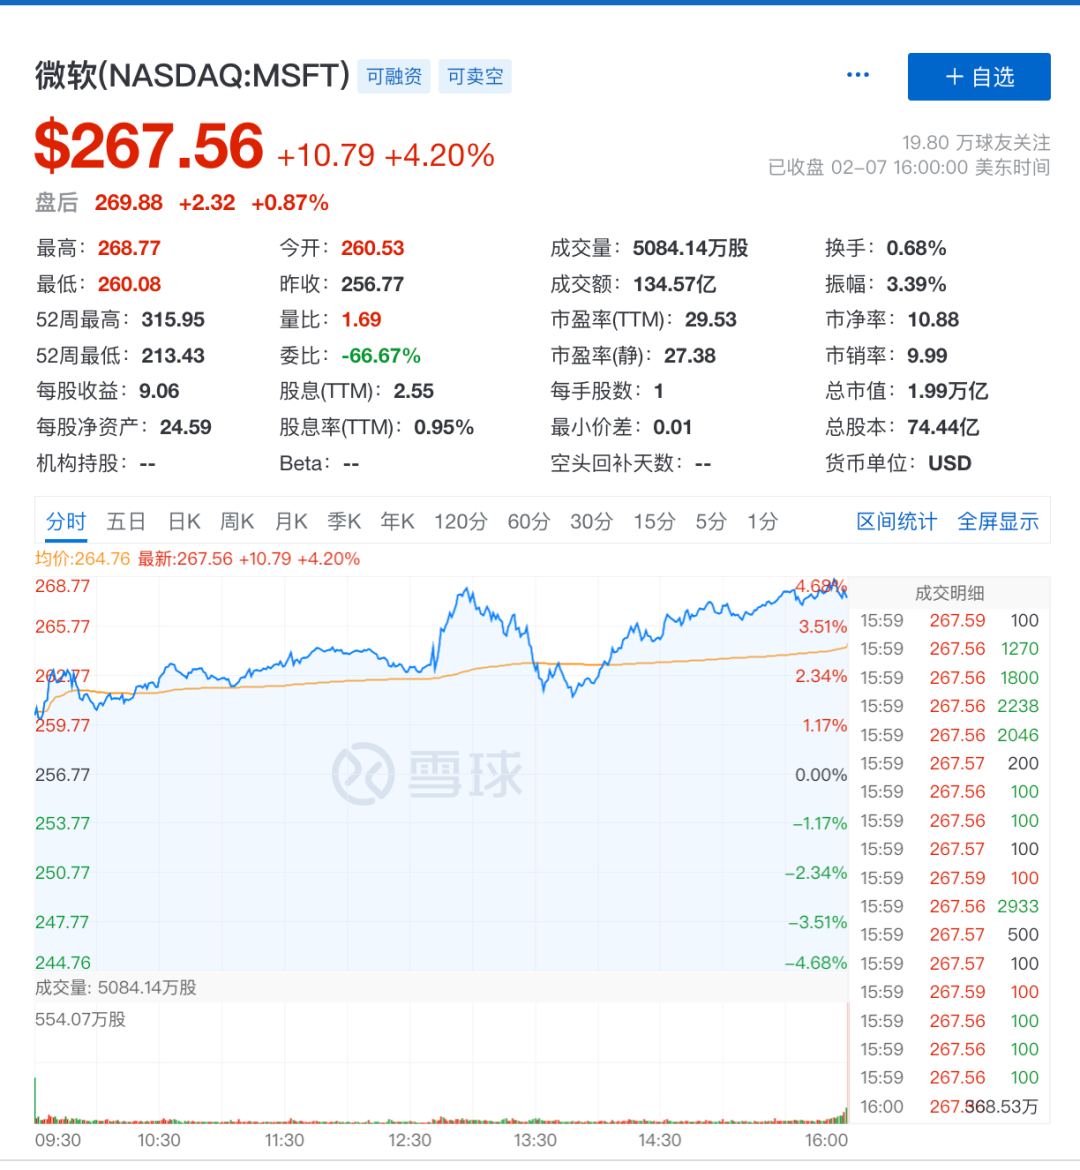Click the 市净率 value 10.88
The image size is (1080, 1170).
(933, 320)
